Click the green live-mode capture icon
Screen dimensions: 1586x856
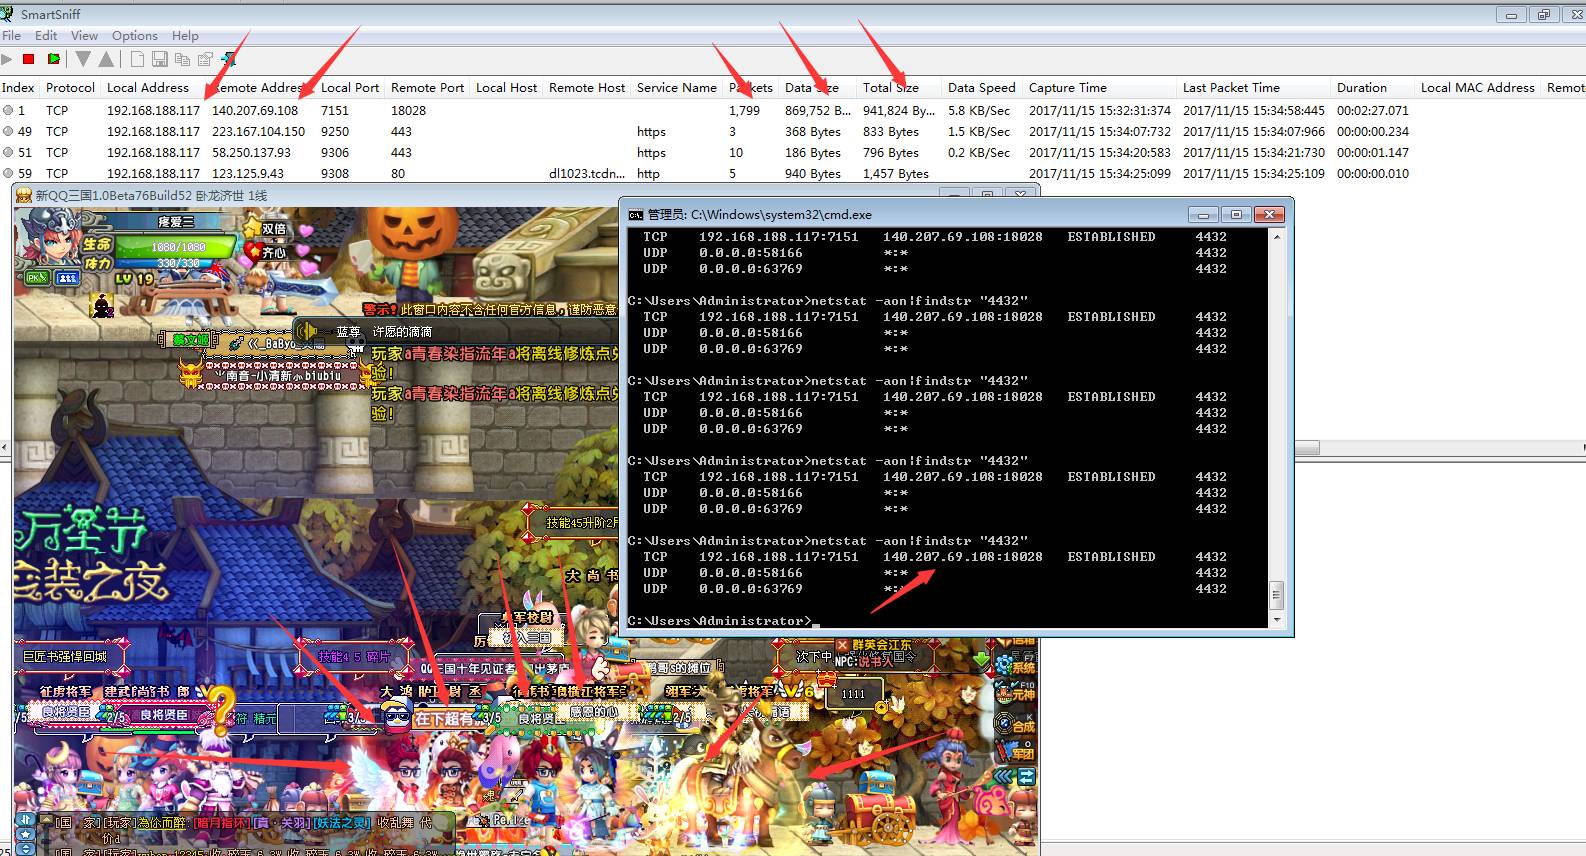(53, 60)
